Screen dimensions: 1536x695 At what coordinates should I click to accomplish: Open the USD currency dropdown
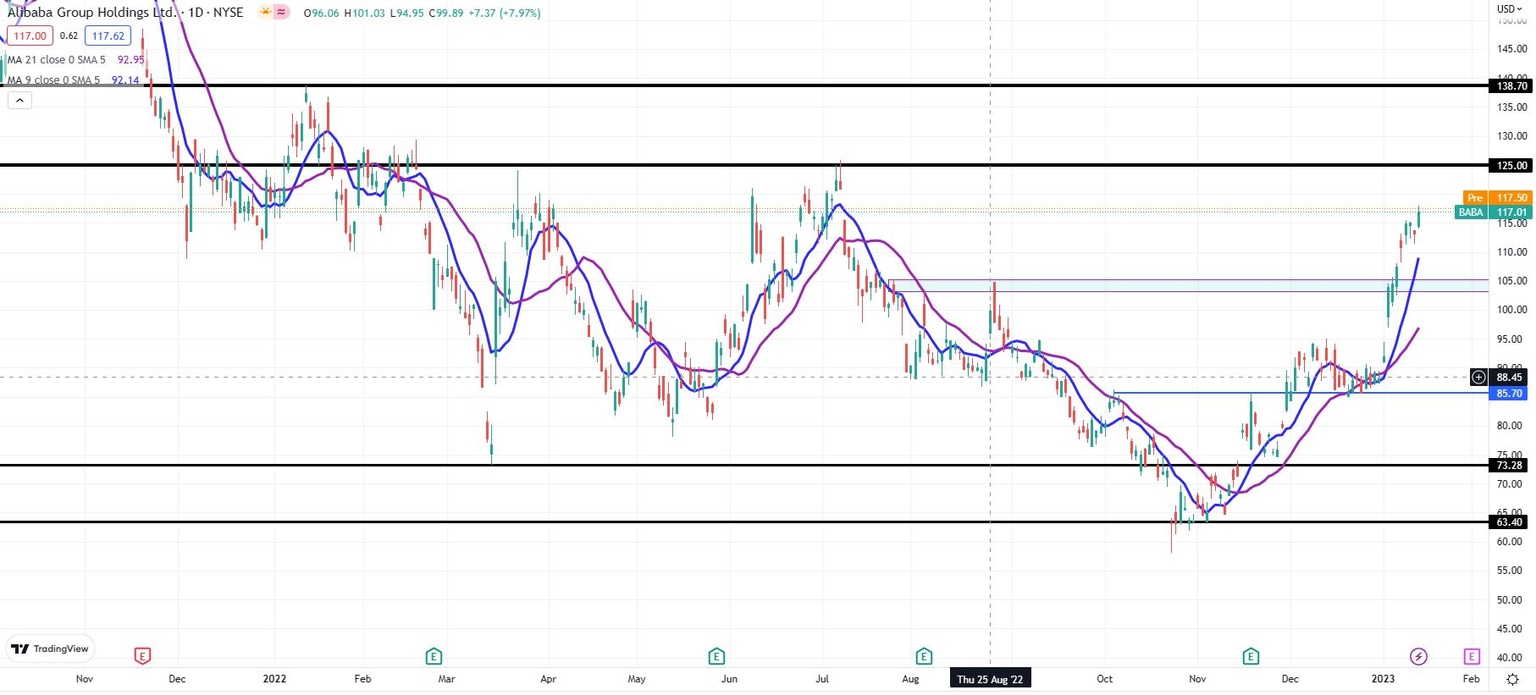1509,9
